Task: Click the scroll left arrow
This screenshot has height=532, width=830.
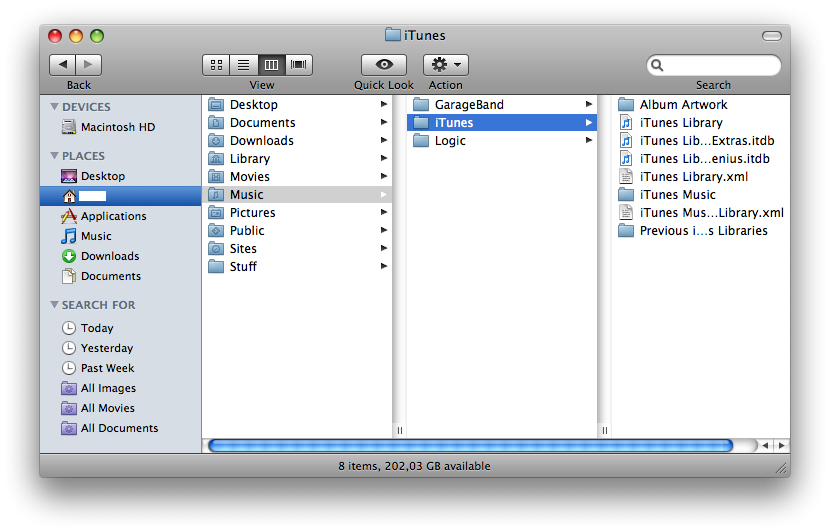Action: click(765, 445)
